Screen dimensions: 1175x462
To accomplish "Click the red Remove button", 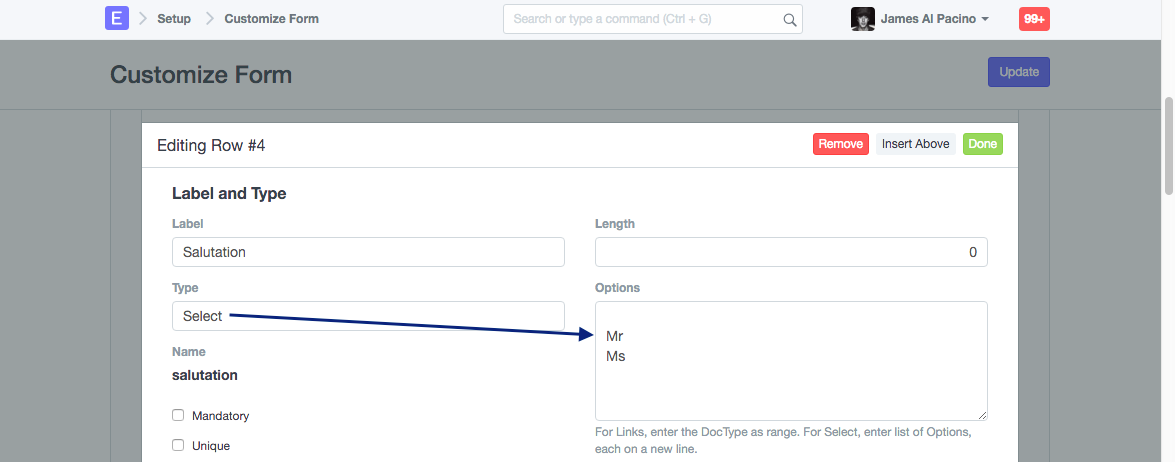I will 840,144.
